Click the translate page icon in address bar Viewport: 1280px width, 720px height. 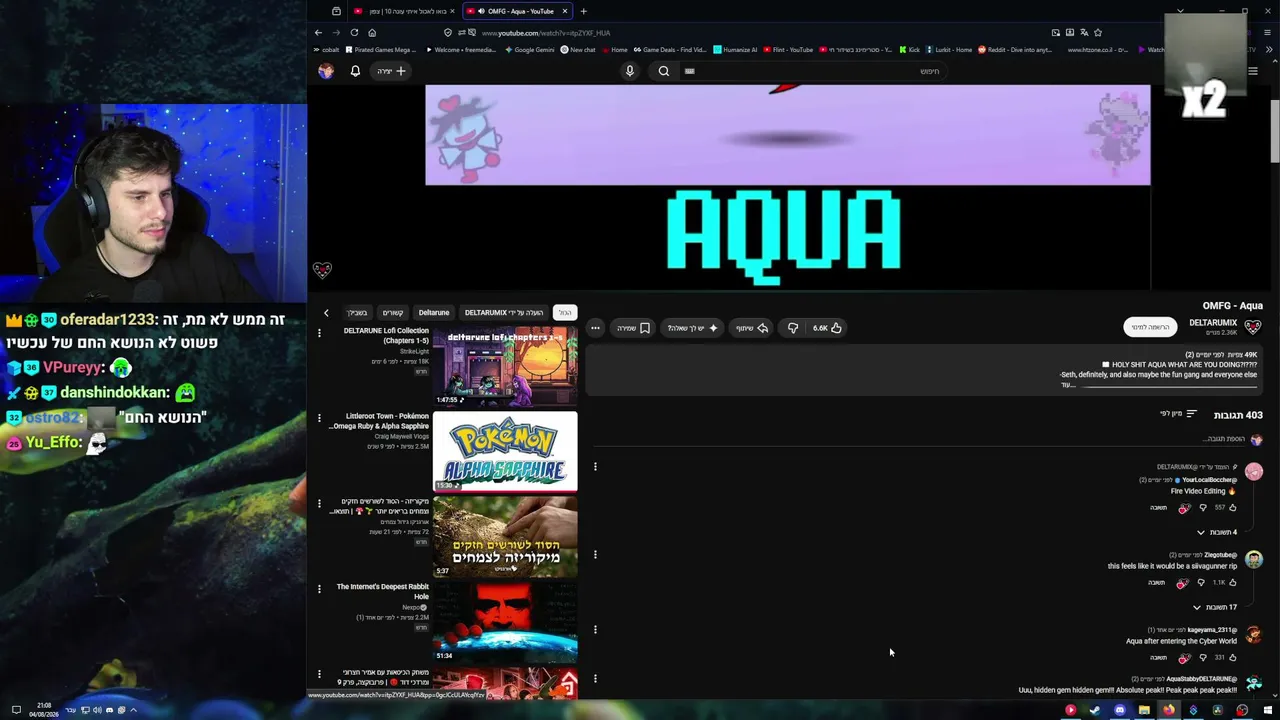(1084, 32)
